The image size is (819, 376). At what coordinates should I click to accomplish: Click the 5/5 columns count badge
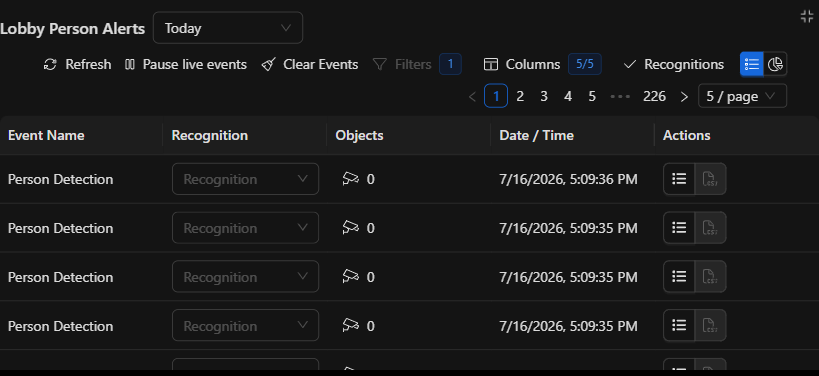584,65
